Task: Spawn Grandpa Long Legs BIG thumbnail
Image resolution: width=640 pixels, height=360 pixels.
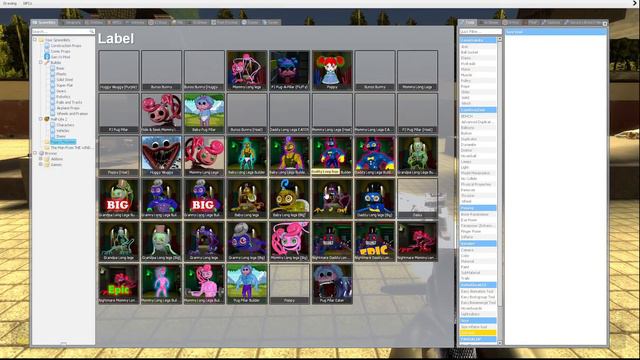Action: click(x=119, y=198)
